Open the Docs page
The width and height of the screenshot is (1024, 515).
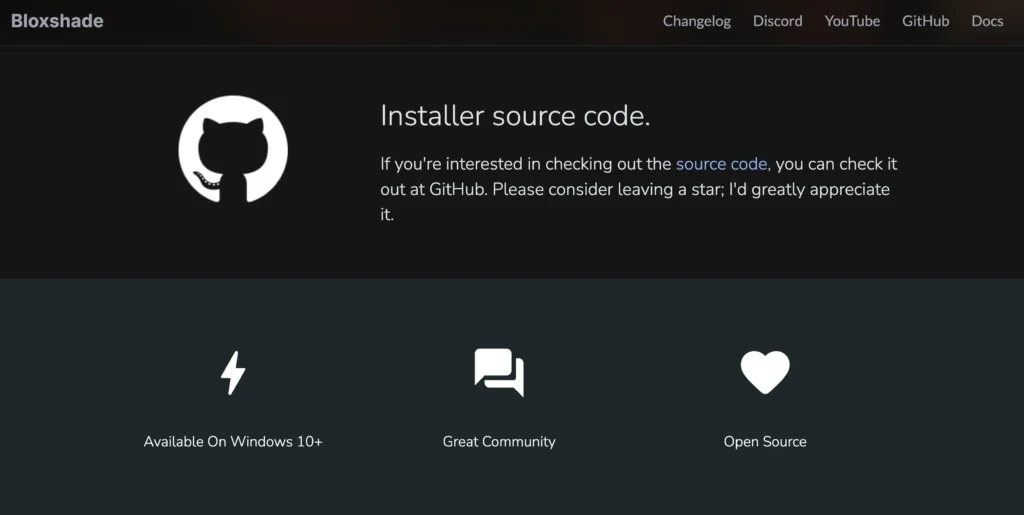click(x=987, y=21)
